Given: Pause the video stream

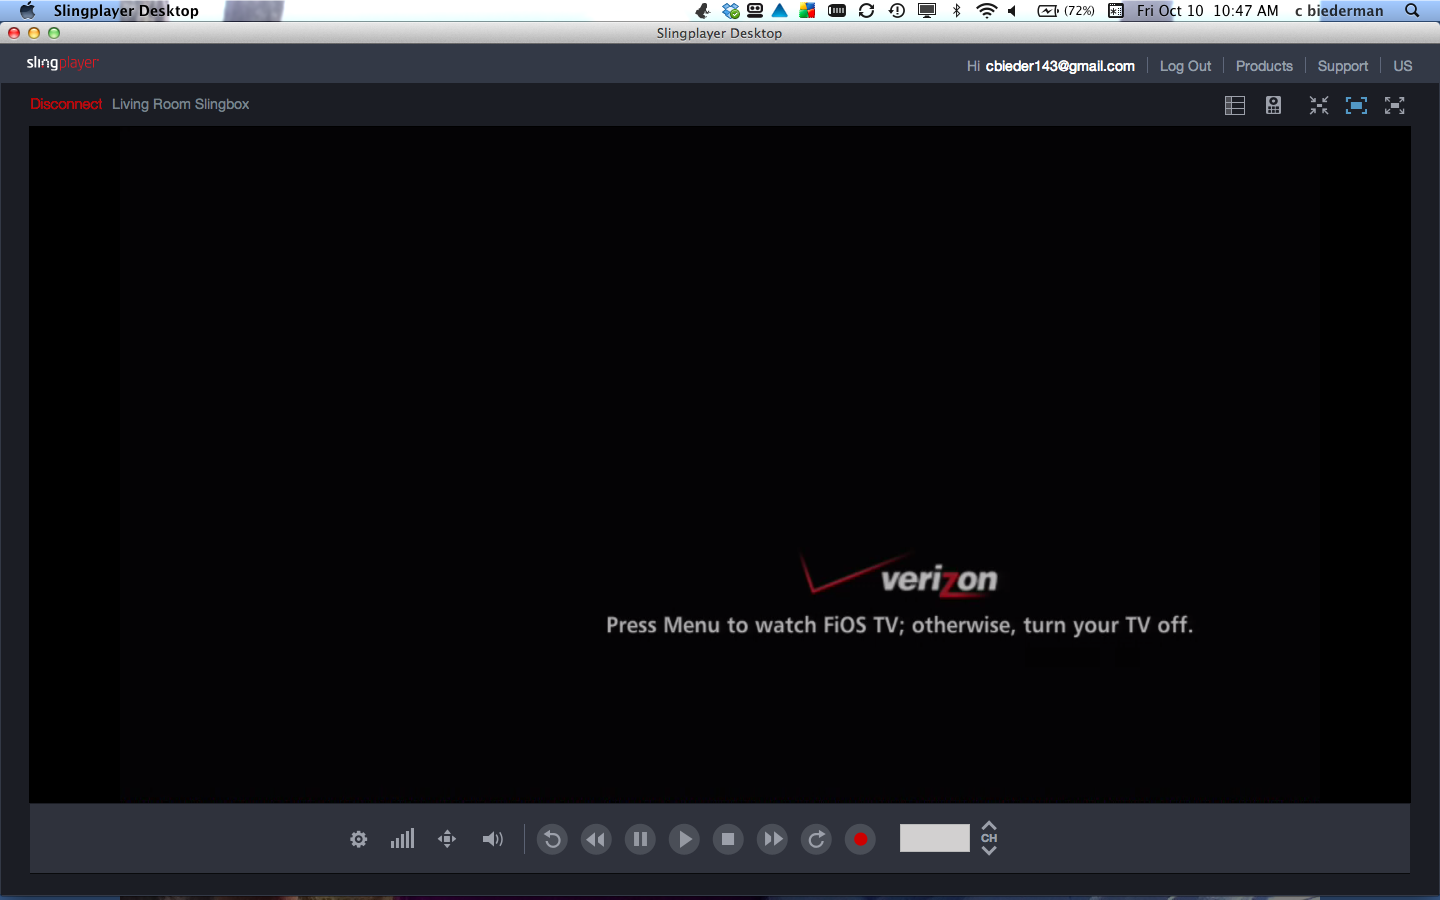Looking at the screenshot, I should click(x=640, y=839).
